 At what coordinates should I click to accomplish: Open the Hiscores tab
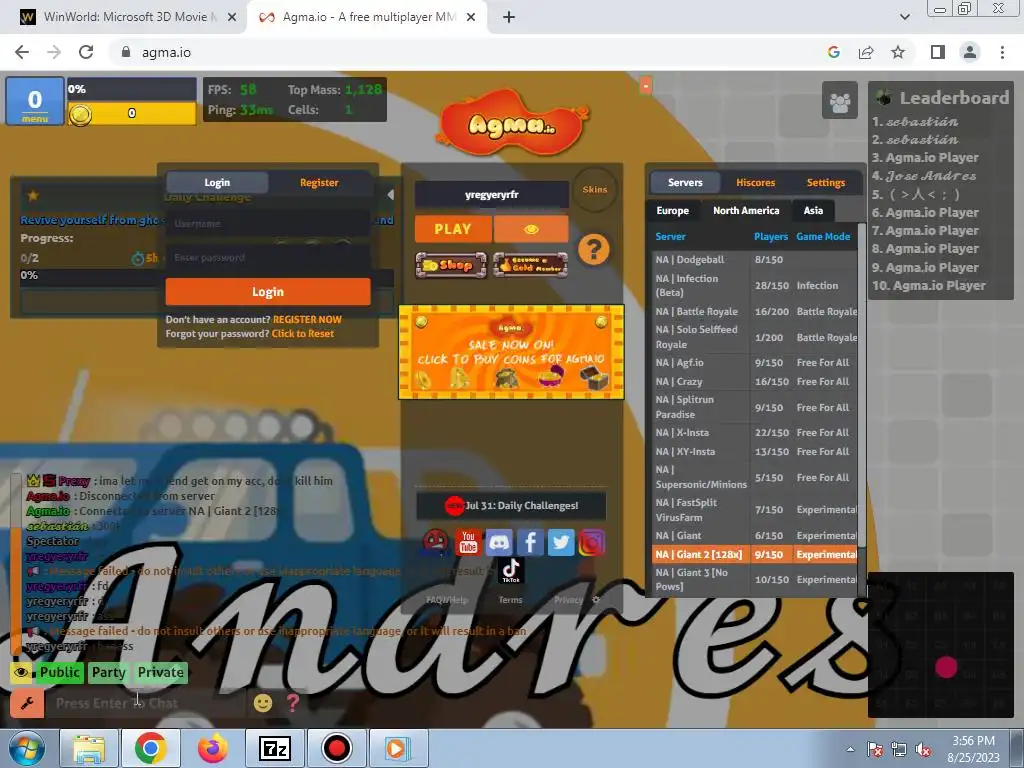pos(756,183)
